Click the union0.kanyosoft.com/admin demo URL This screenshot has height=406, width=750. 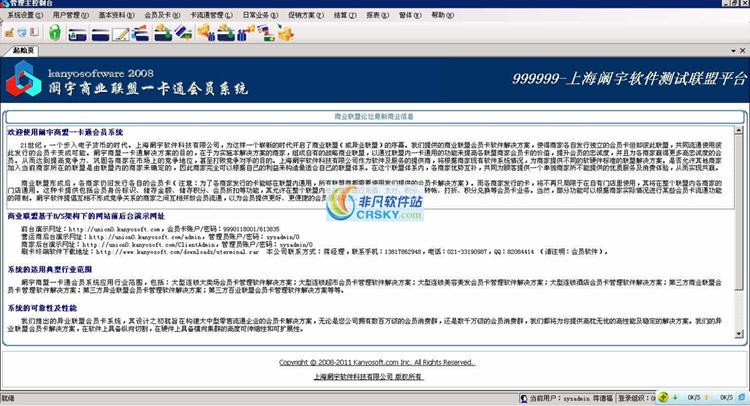pyautogui.click(x=145, y=237)
